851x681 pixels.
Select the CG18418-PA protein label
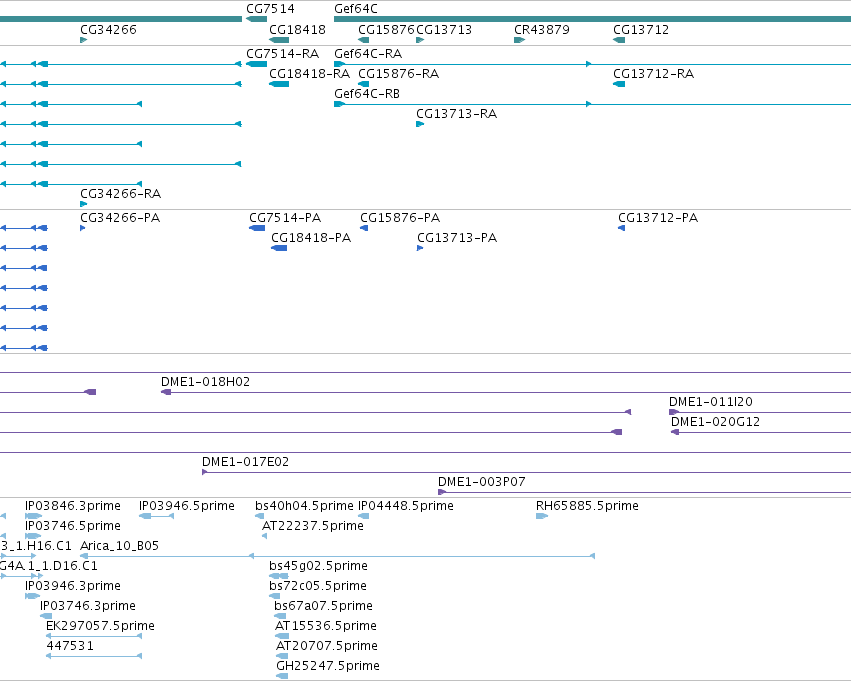pos(311,238)
